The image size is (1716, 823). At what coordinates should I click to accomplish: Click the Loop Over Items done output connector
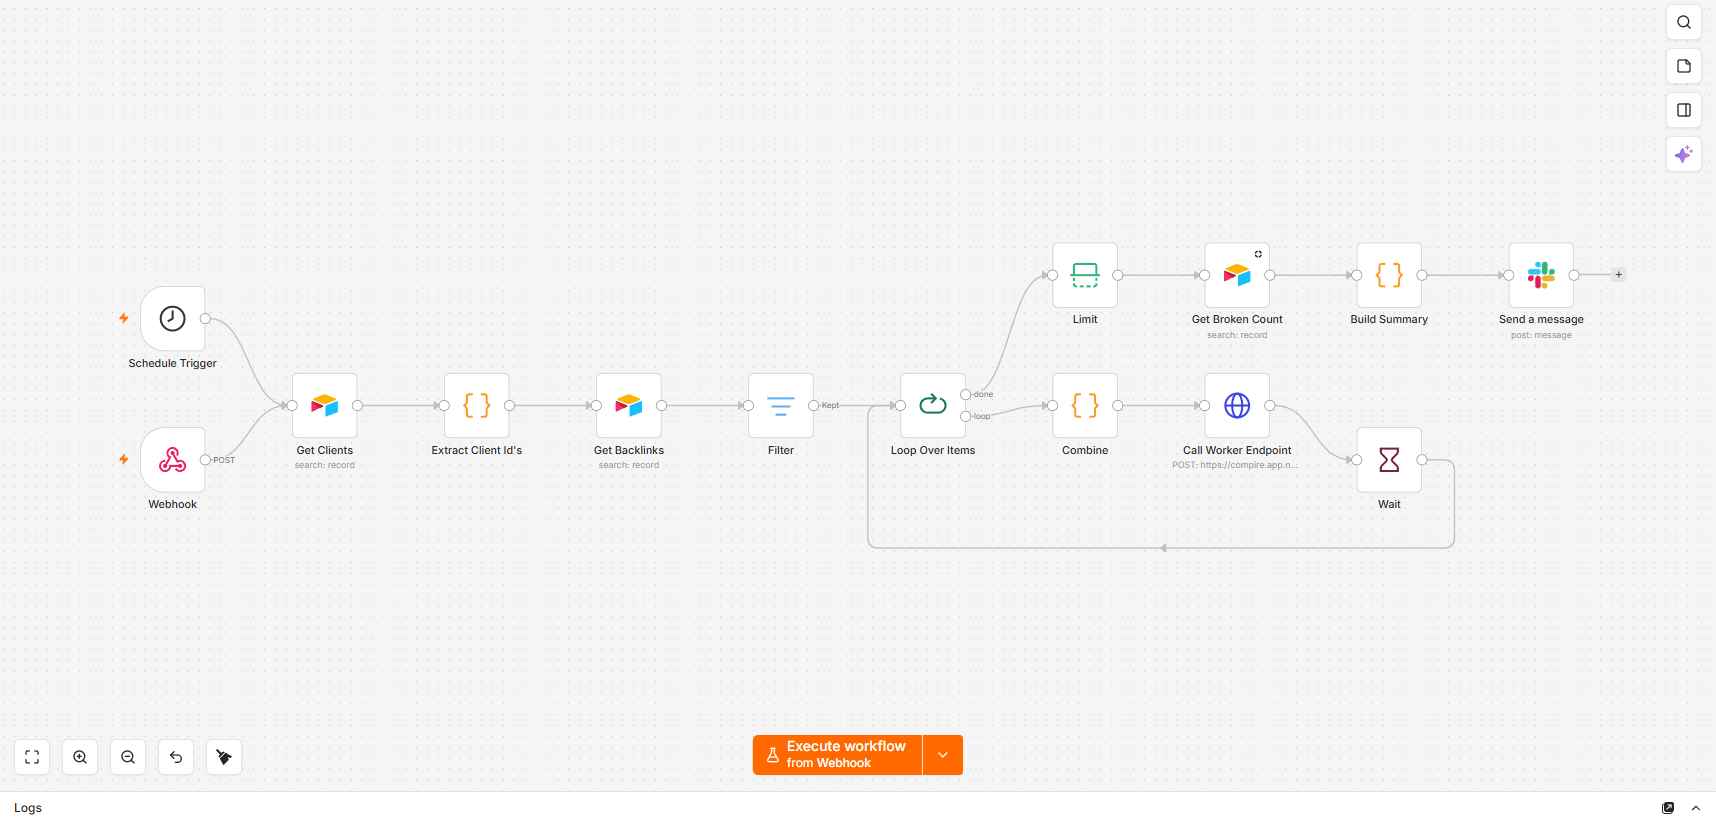(x=965, y=394)
